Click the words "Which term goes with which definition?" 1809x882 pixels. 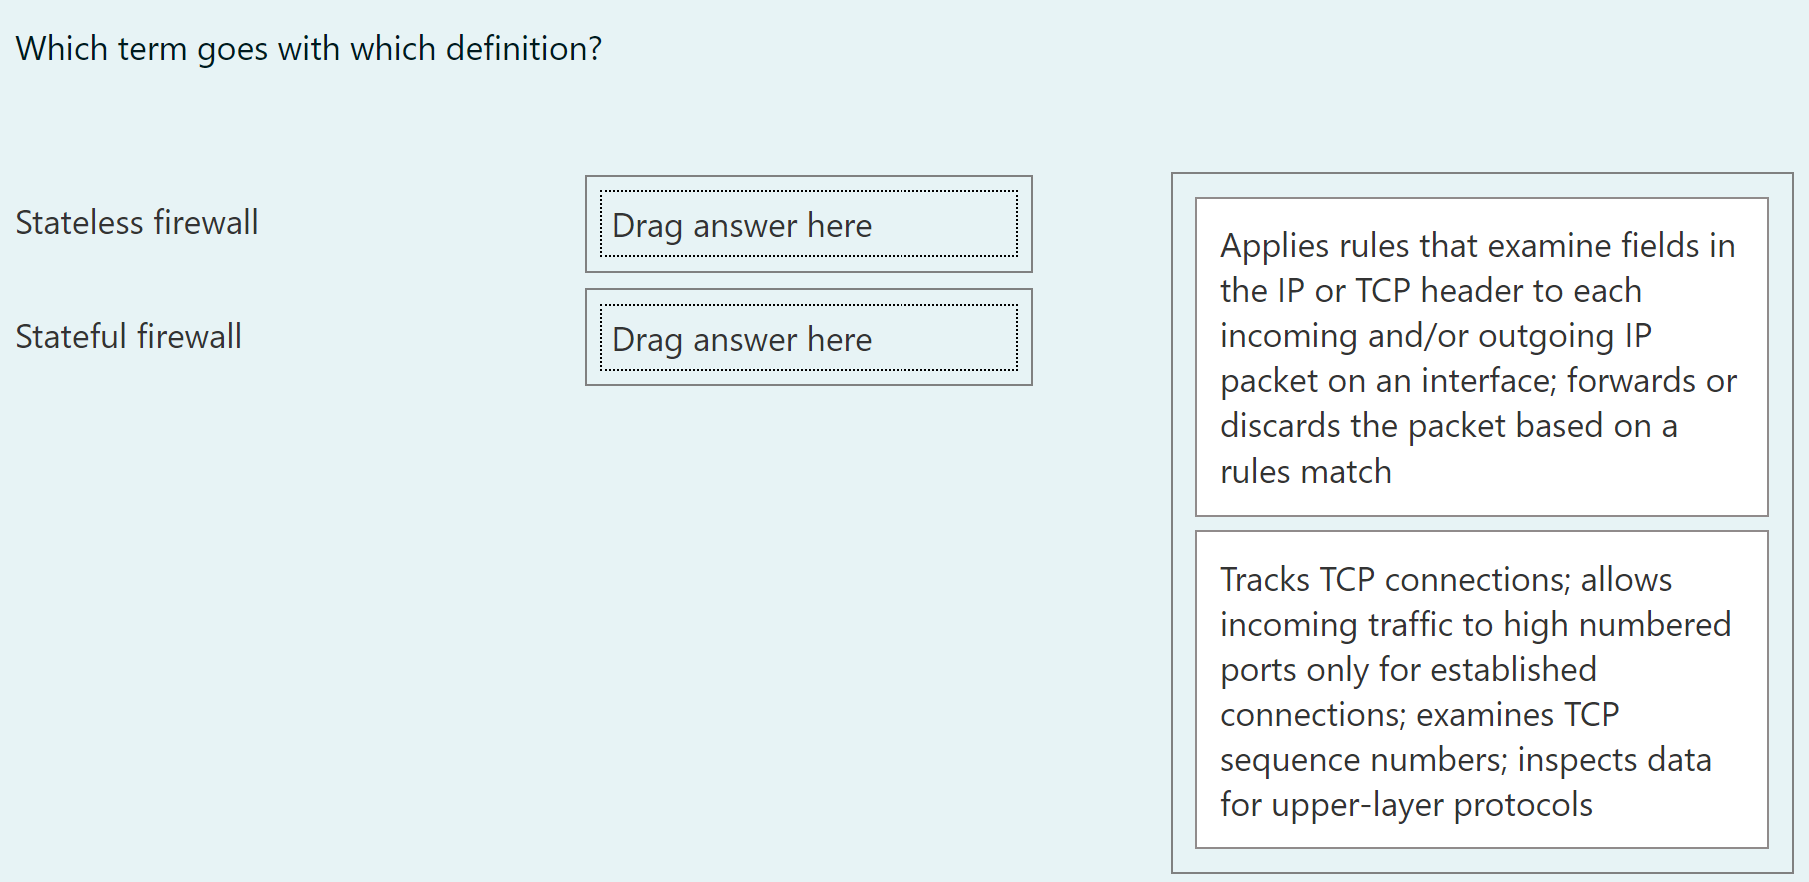[x=309, y=48]
